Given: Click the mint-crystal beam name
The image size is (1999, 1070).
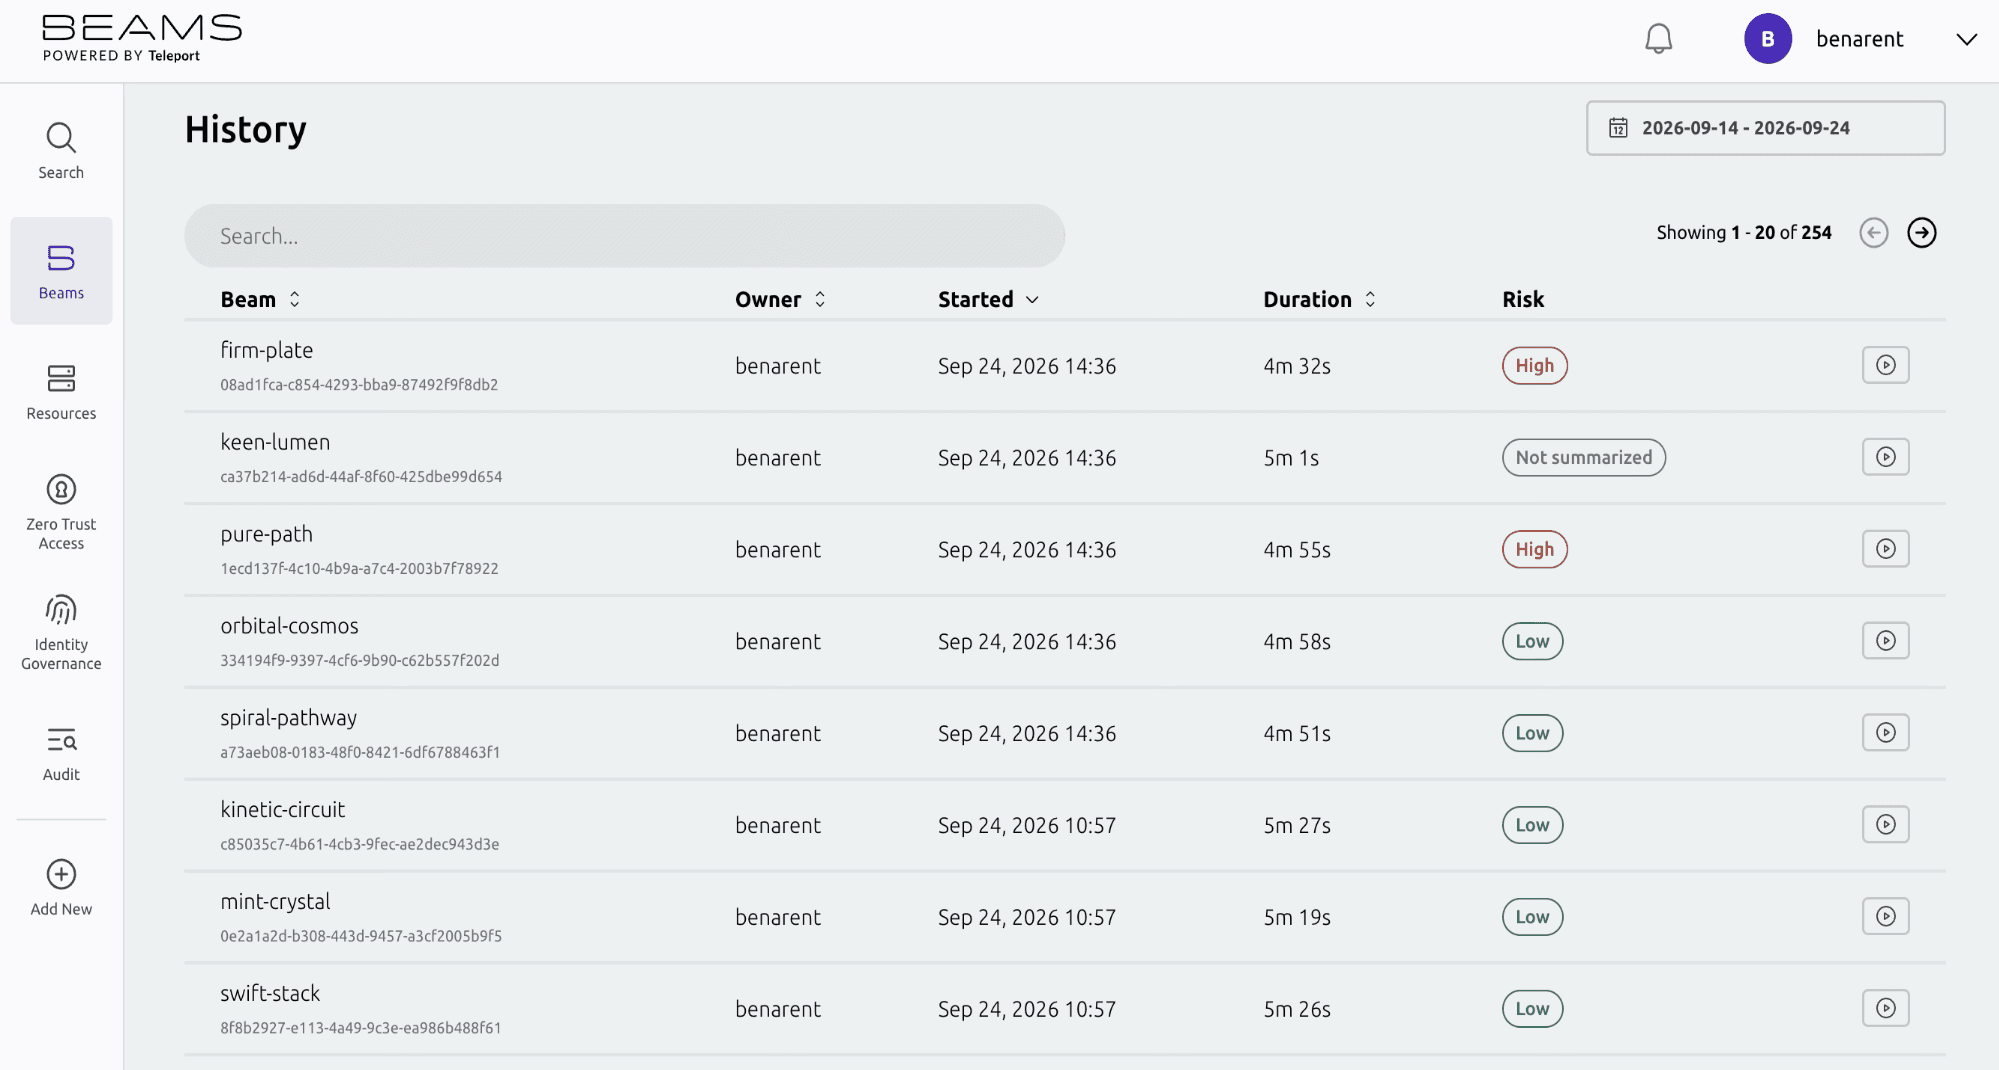Looking at the screenshot, I should pos(275,901).
